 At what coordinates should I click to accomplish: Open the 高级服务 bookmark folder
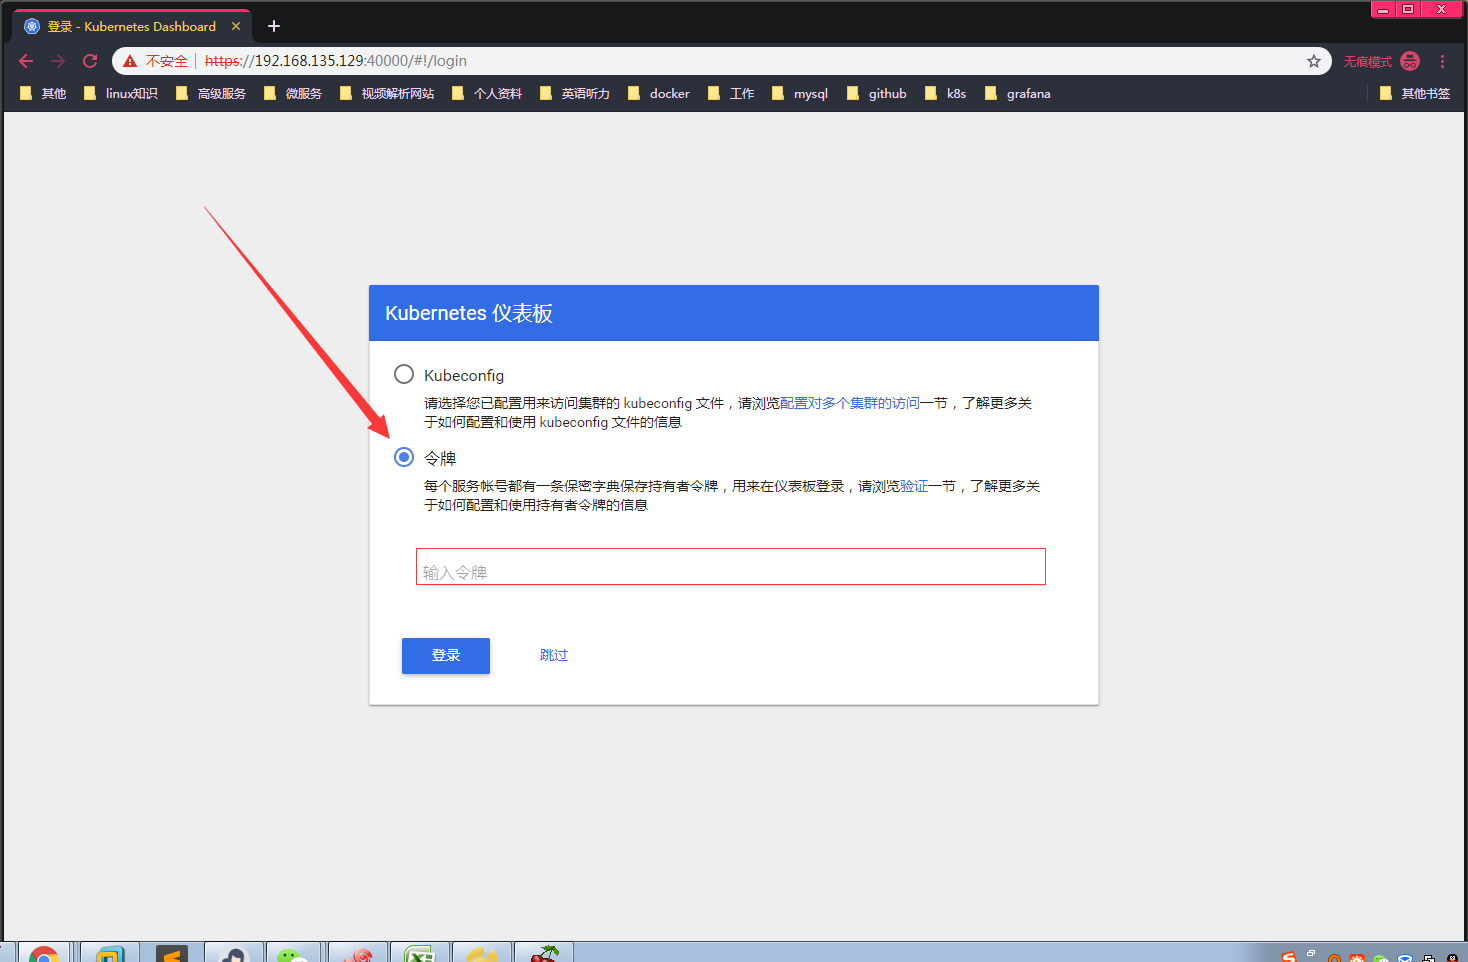pos(210,93)
